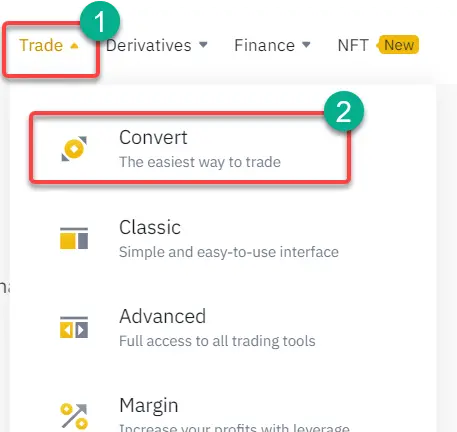
Task: Click the Margin percent arrow icon
Action: [x=74, y=416]
